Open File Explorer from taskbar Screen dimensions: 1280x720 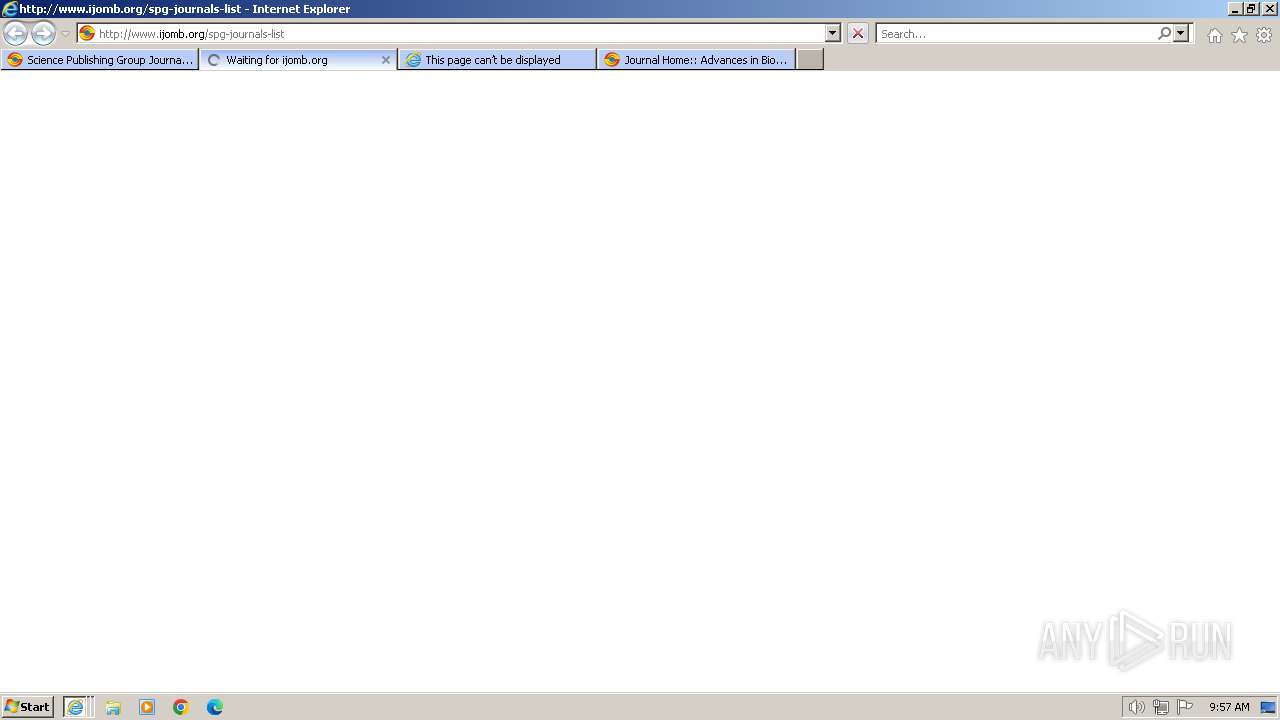(113, 707)
